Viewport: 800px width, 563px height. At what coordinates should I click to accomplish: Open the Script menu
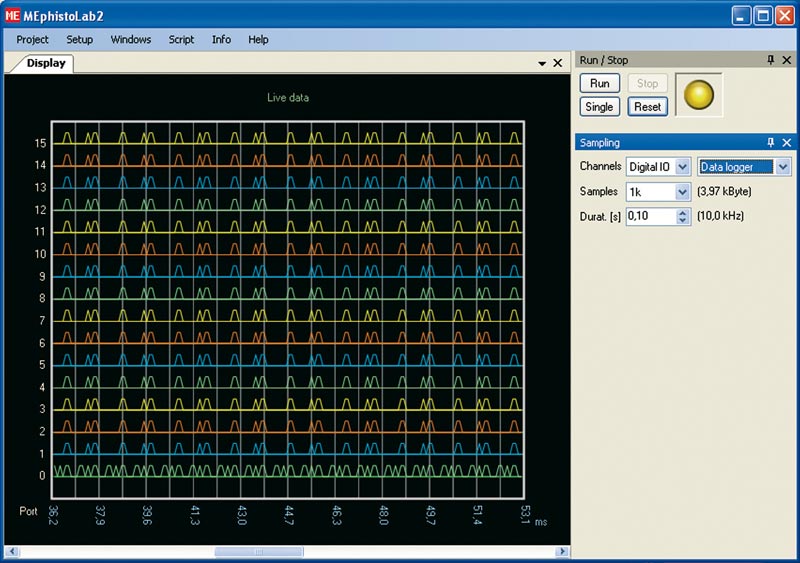[x=181, y=39]
